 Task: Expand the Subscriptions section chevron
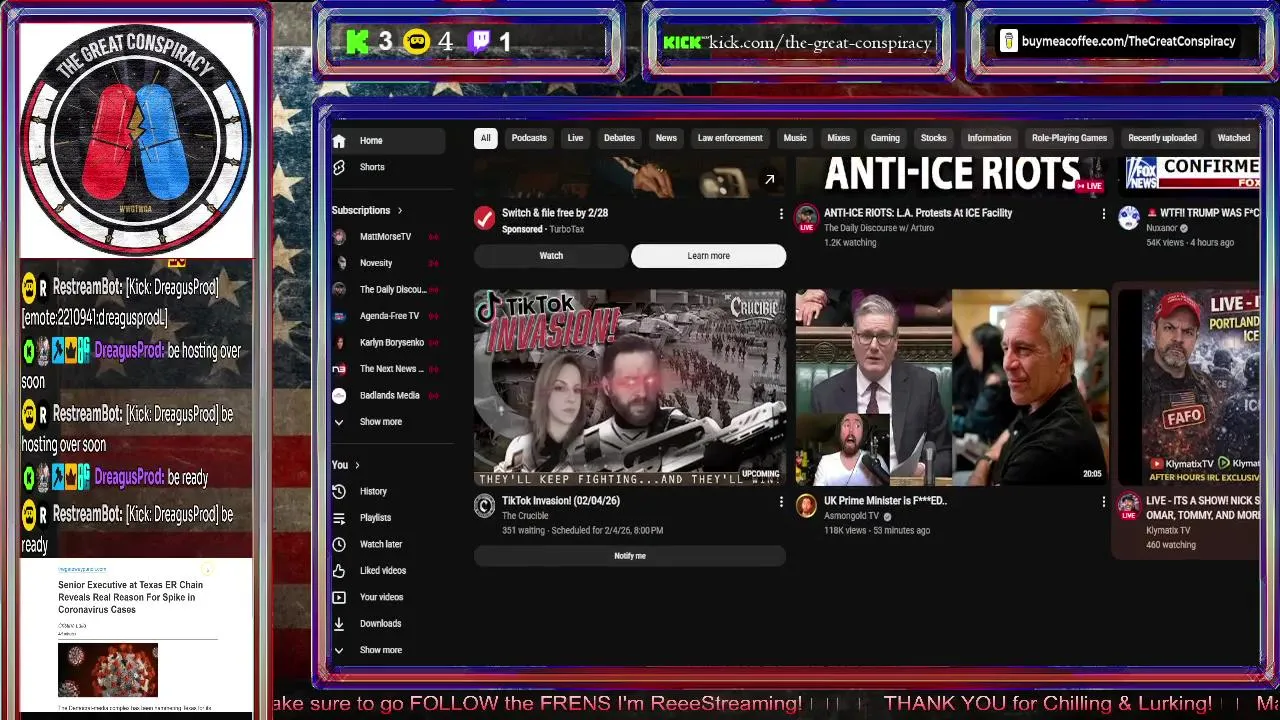tap(400, 211)
